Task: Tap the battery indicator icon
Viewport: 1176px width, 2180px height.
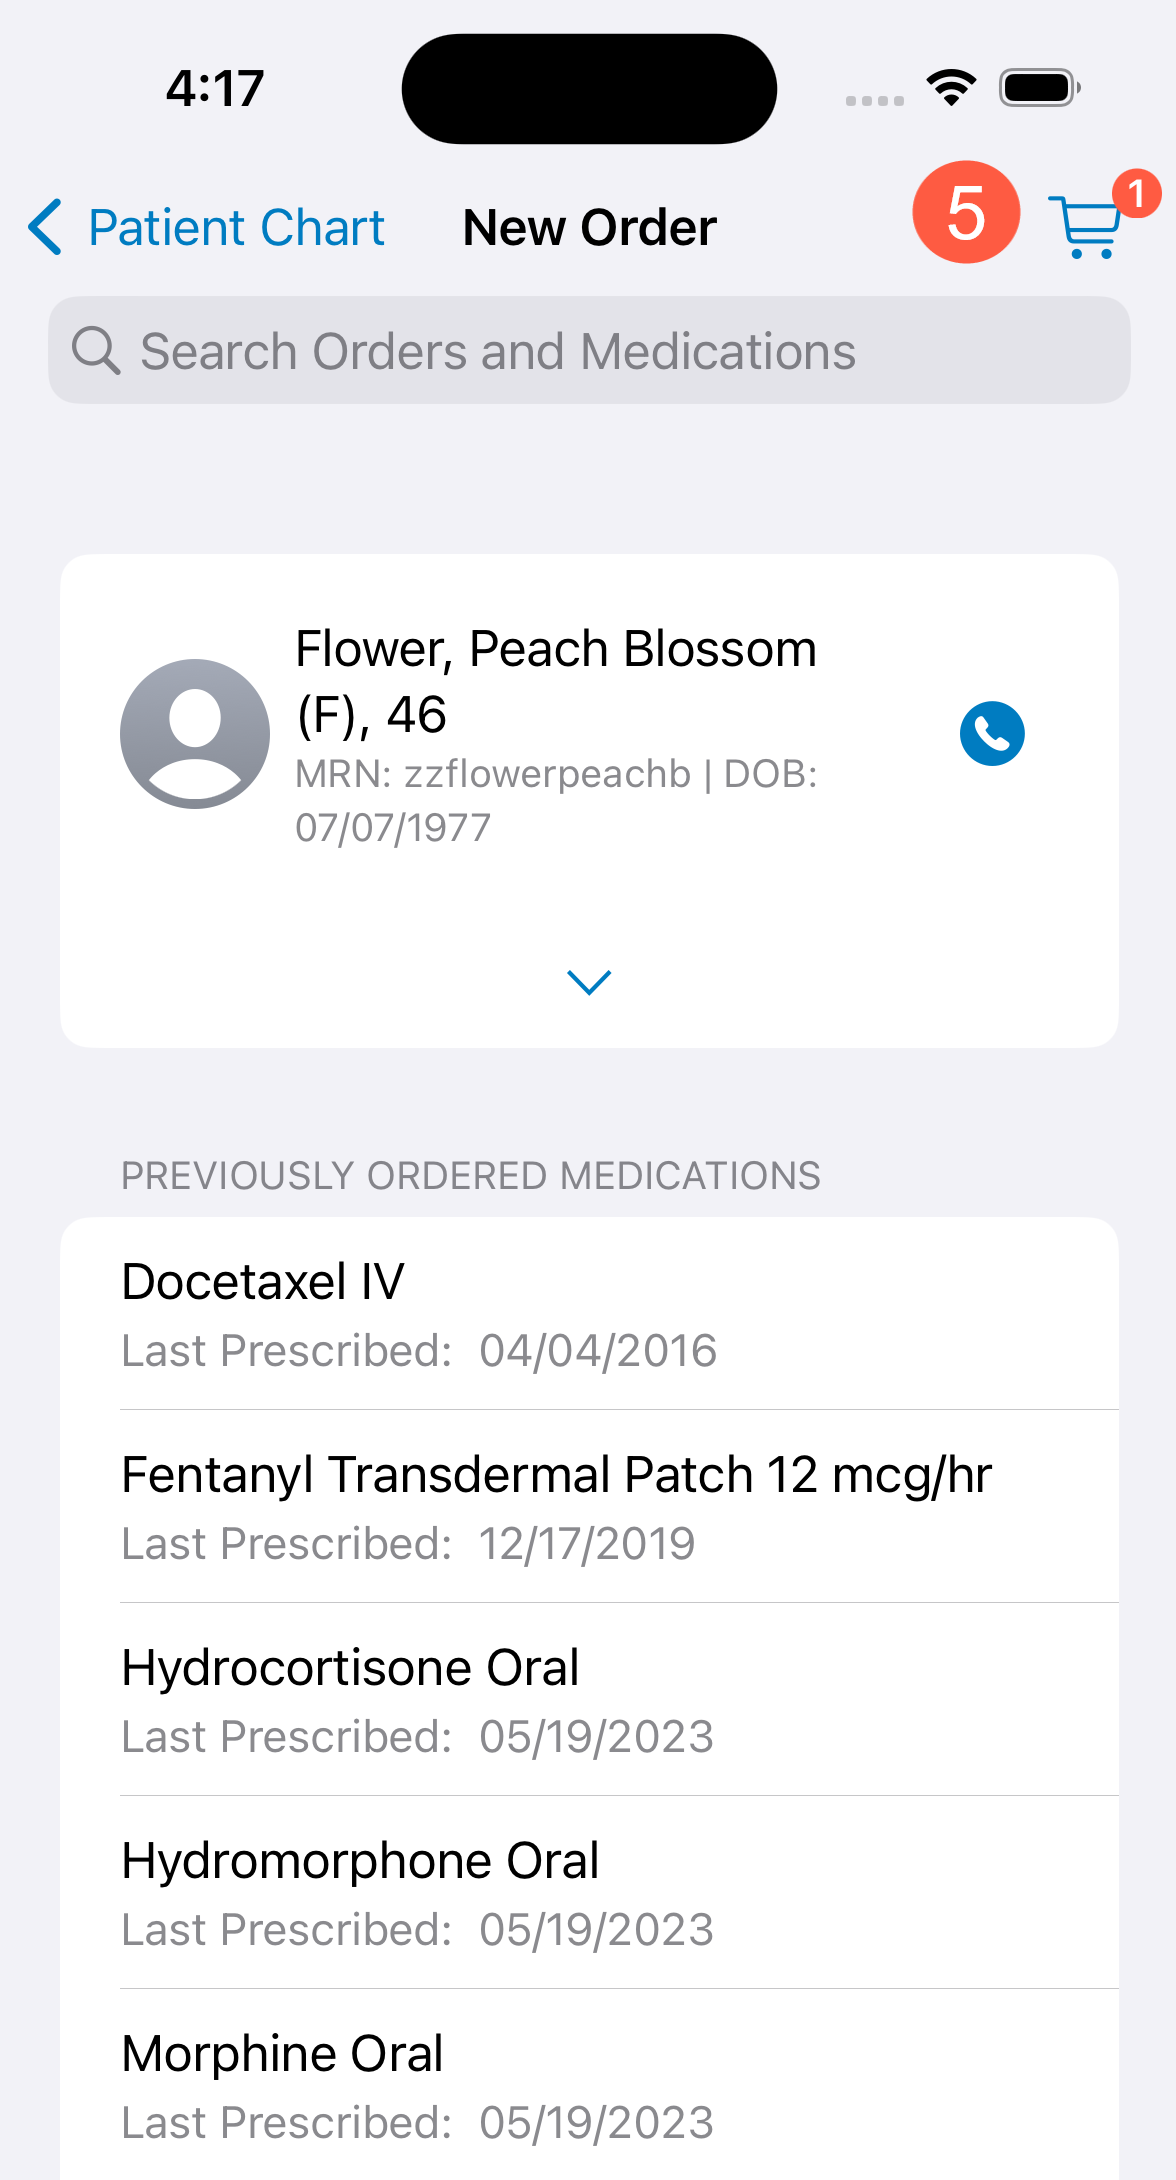Action: [x=1039, y=88]
